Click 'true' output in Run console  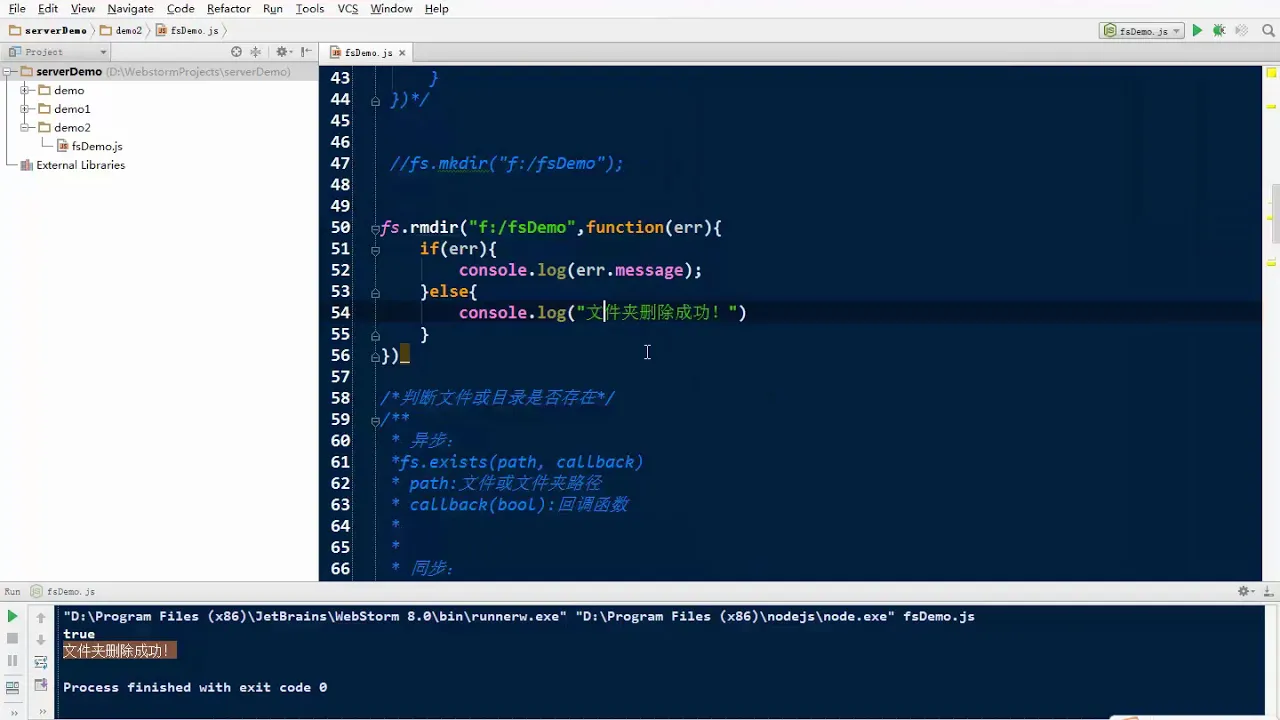coord(79,634)
